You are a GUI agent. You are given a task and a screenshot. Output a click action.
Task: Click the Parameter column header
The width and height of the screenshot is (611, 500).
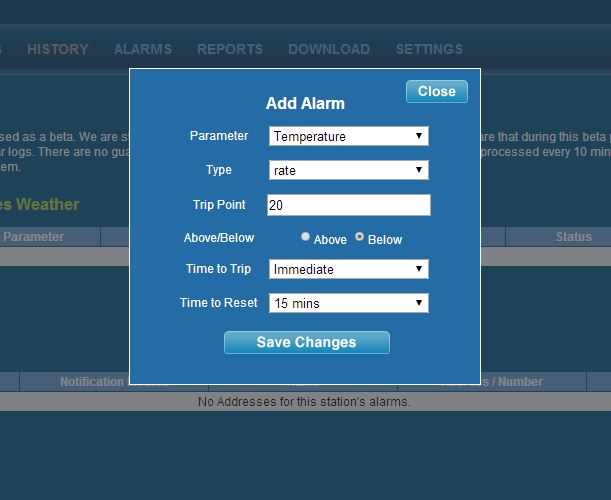(34, 237)
